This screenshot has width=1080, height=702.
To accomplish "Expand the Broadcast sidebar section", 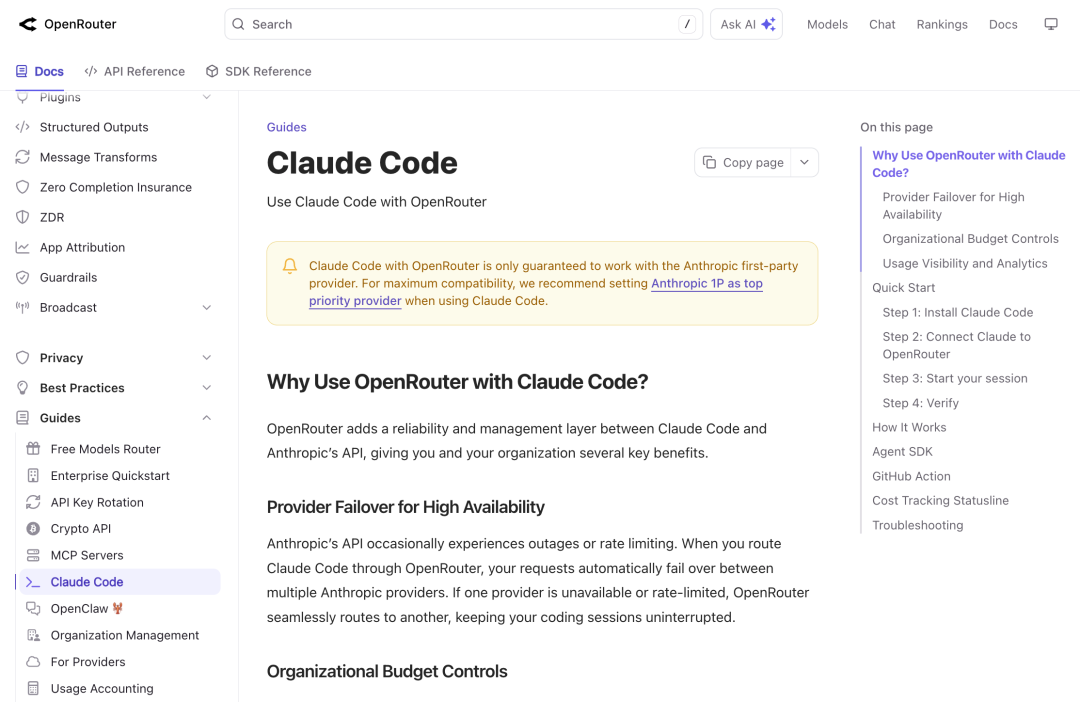I will point(207,307).
